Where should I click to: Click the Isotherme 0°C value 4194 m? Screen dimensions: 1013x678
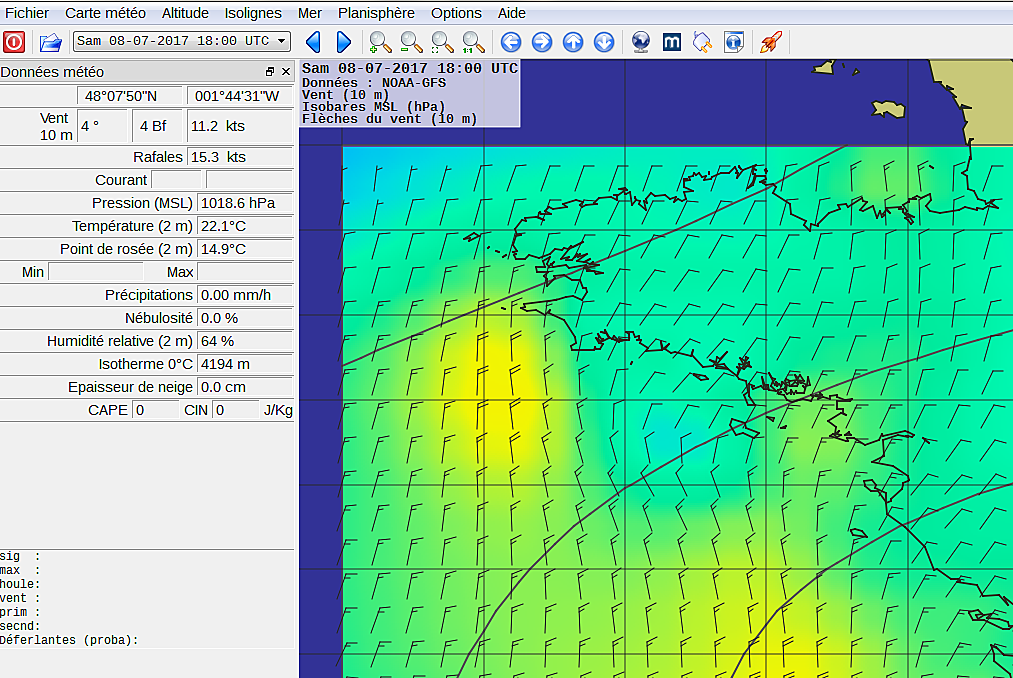pos(245,364)
